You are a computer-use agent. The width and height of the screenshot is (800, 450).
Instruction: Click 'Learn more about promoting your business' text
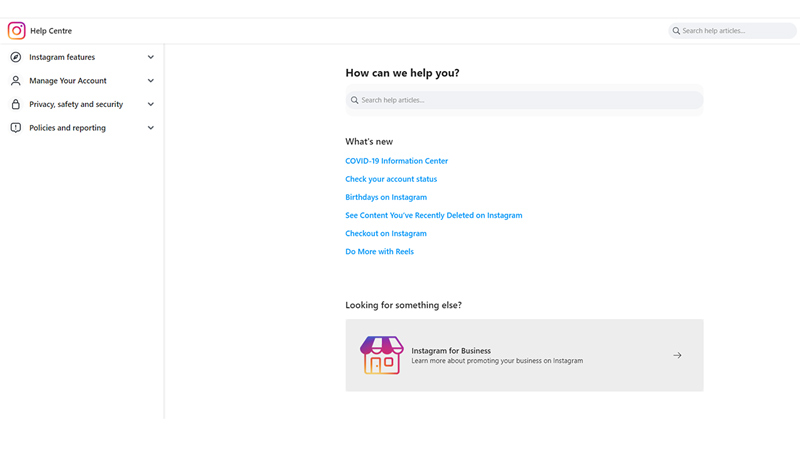coord(497,361)
